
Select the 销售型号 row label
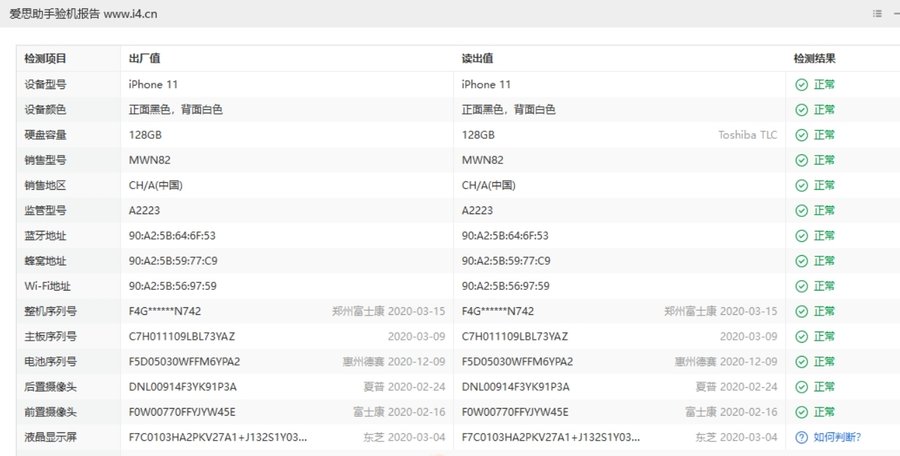click(x=46, y=160)
